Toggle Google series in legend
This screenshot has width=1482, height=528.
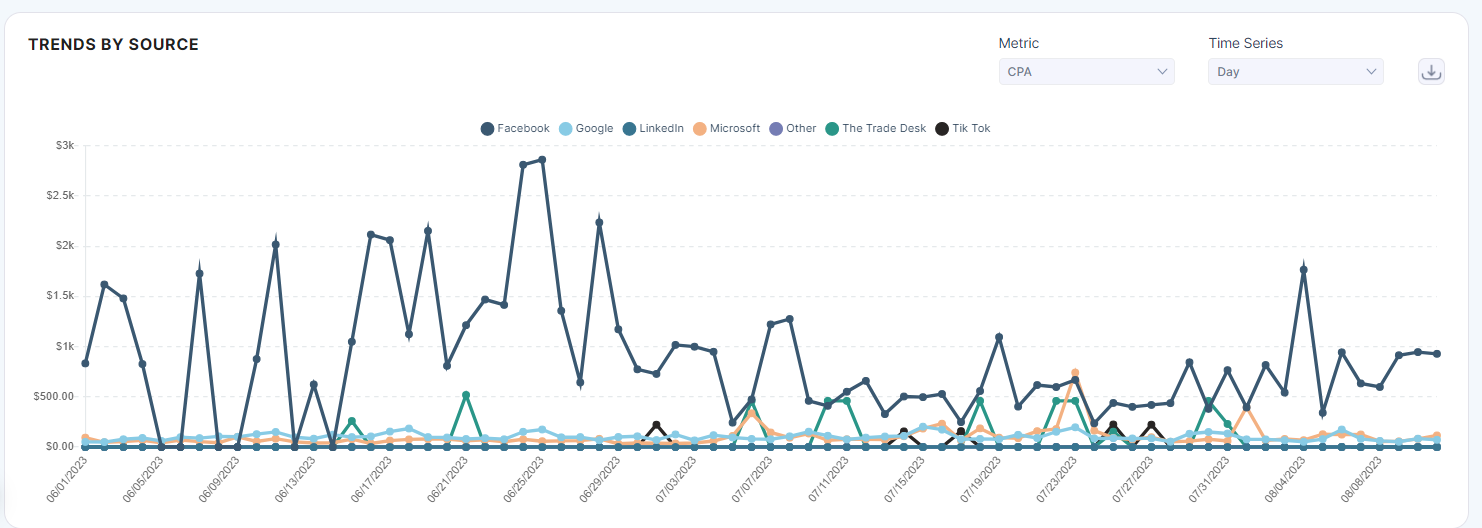click(x=594, y=128)
